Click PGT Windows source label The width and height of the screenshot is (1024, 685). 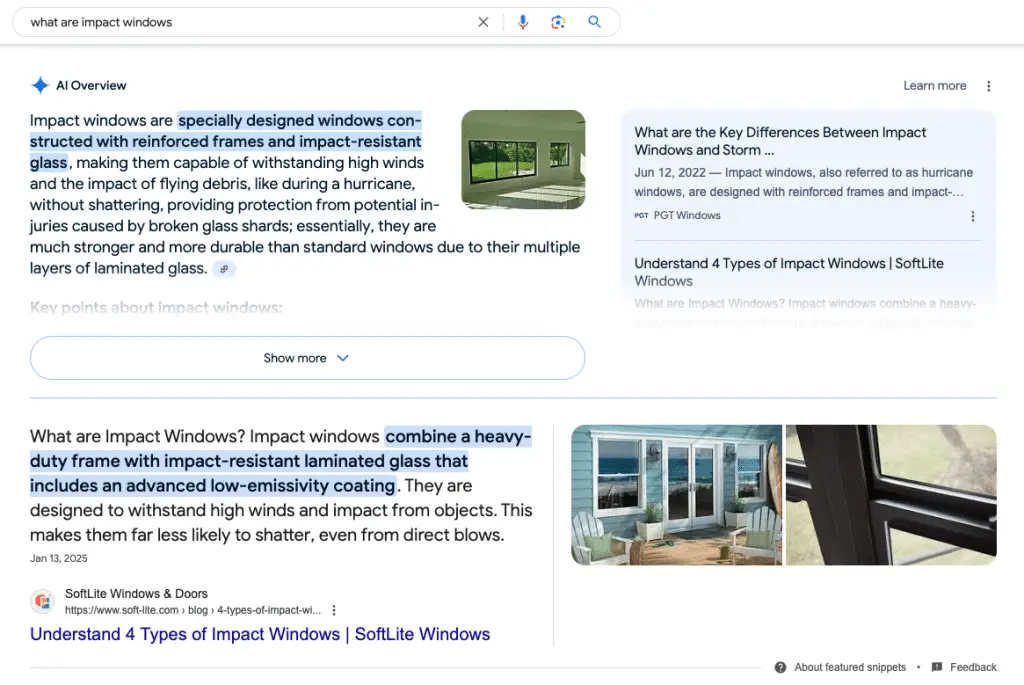click(687, 215)
